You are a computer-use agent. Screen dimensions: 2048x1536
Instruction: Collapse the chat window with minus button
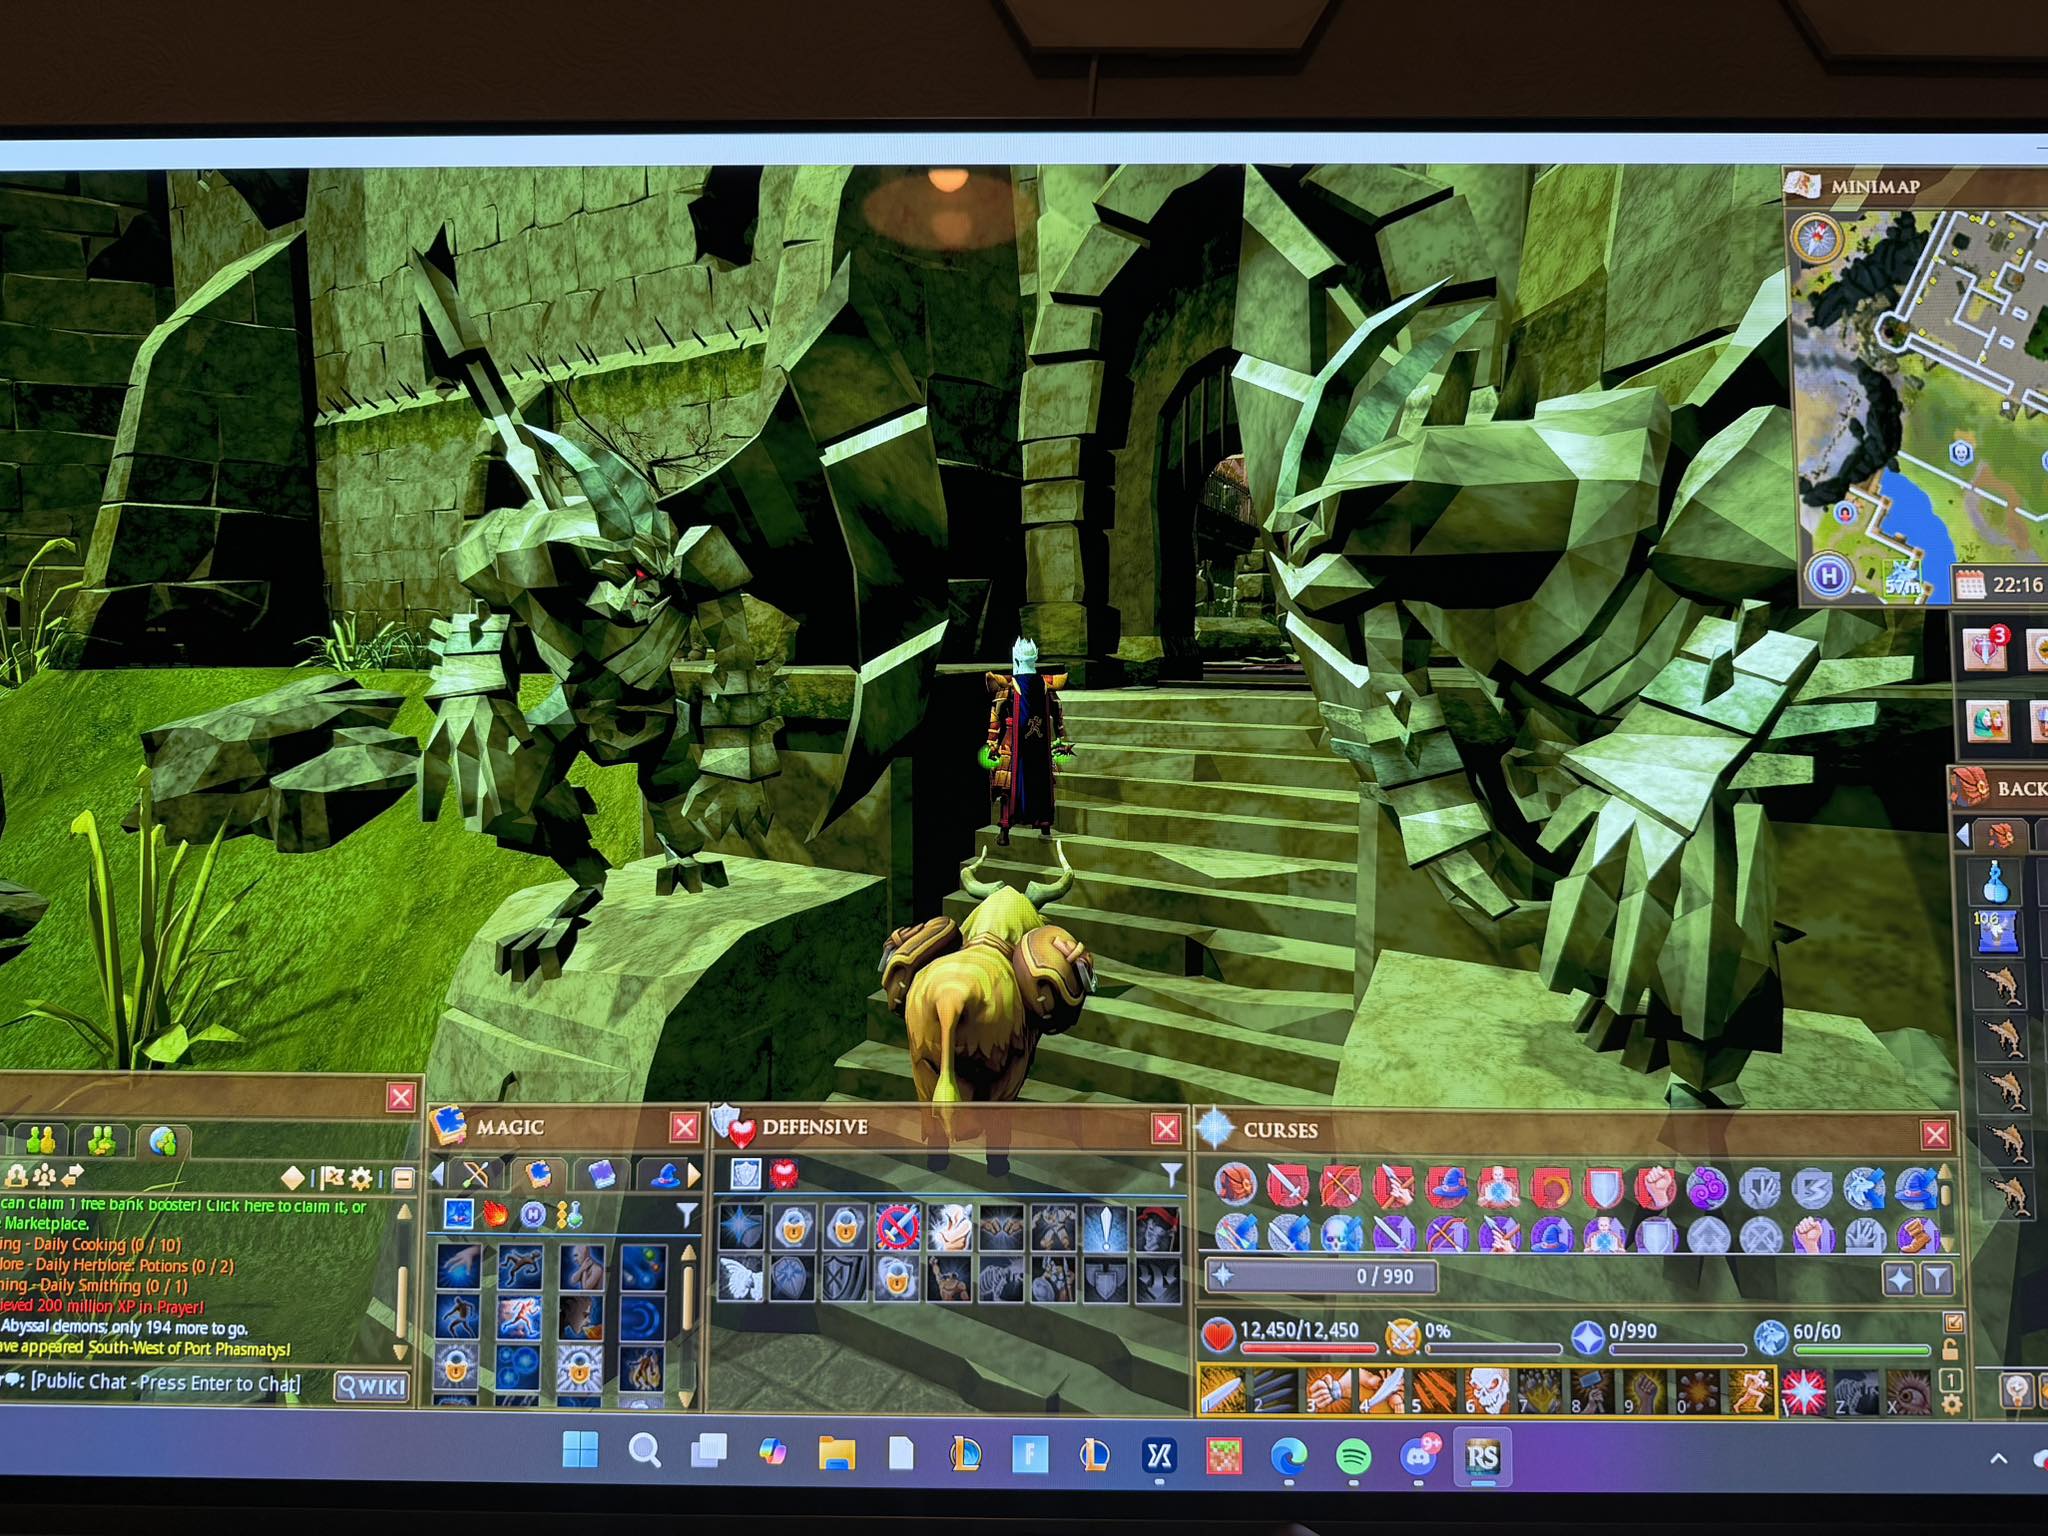click(402, 1179)
